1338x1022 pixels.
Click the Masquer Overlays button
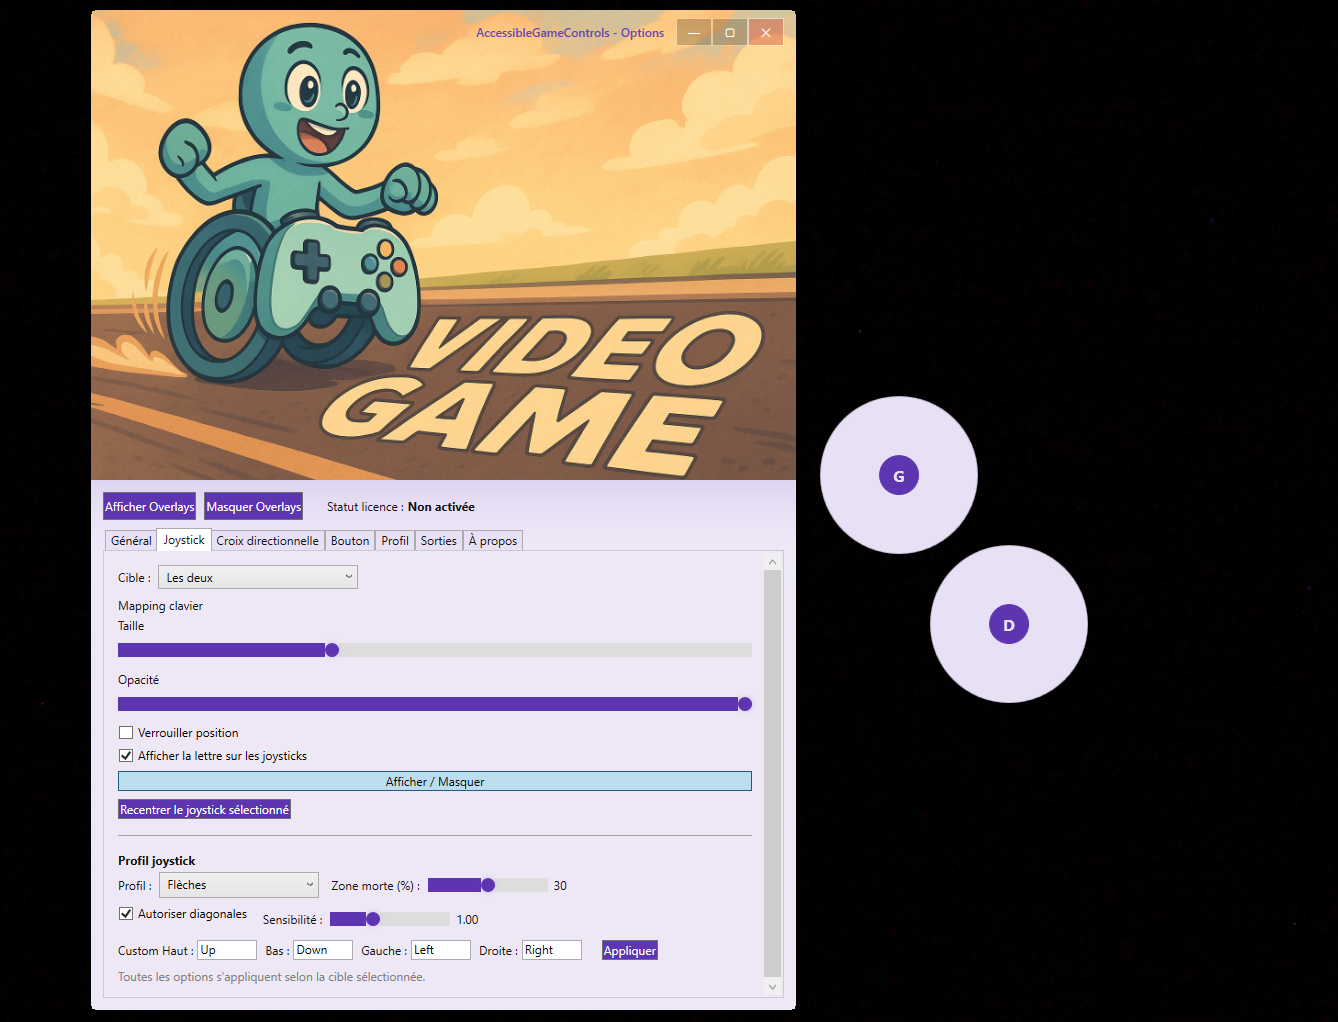253,507
